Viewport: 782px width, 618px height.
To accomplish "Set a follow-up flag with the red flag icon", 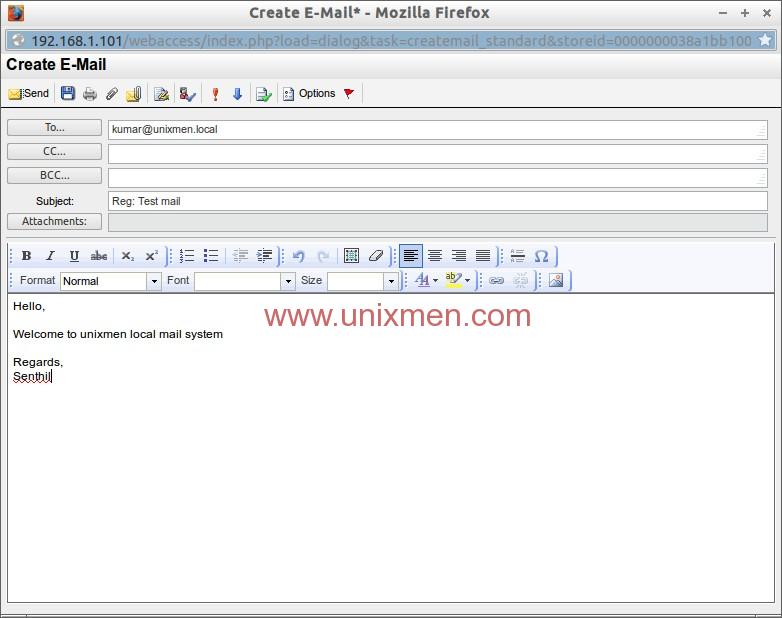I will [x=349, y=93].
